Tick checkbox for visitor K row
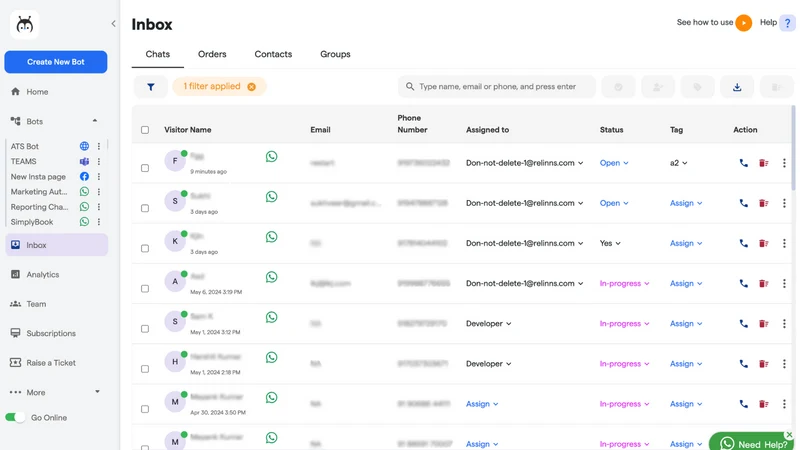800x450 pixels. pyautogui.click(x=145, y=248)
